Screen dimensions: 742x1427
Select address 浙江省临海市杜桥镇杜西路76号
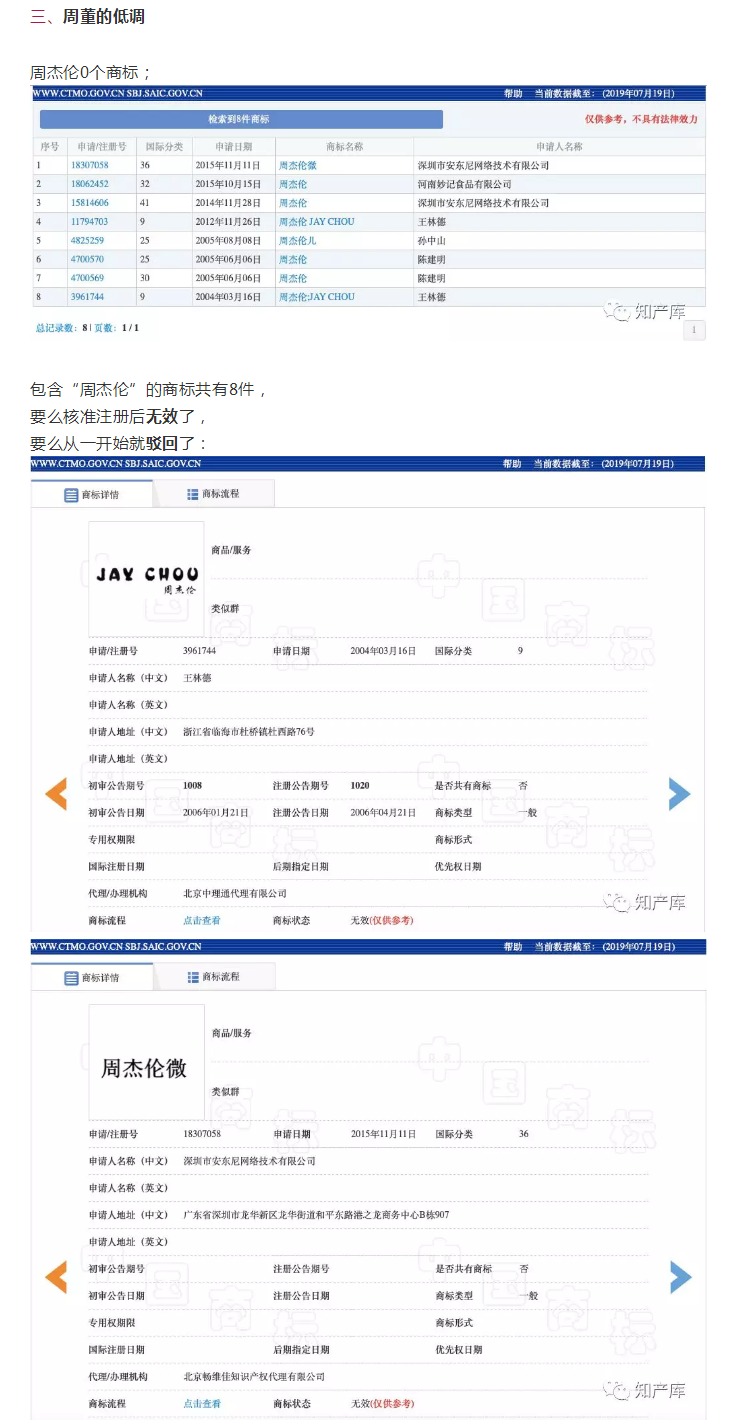[249, 732]
